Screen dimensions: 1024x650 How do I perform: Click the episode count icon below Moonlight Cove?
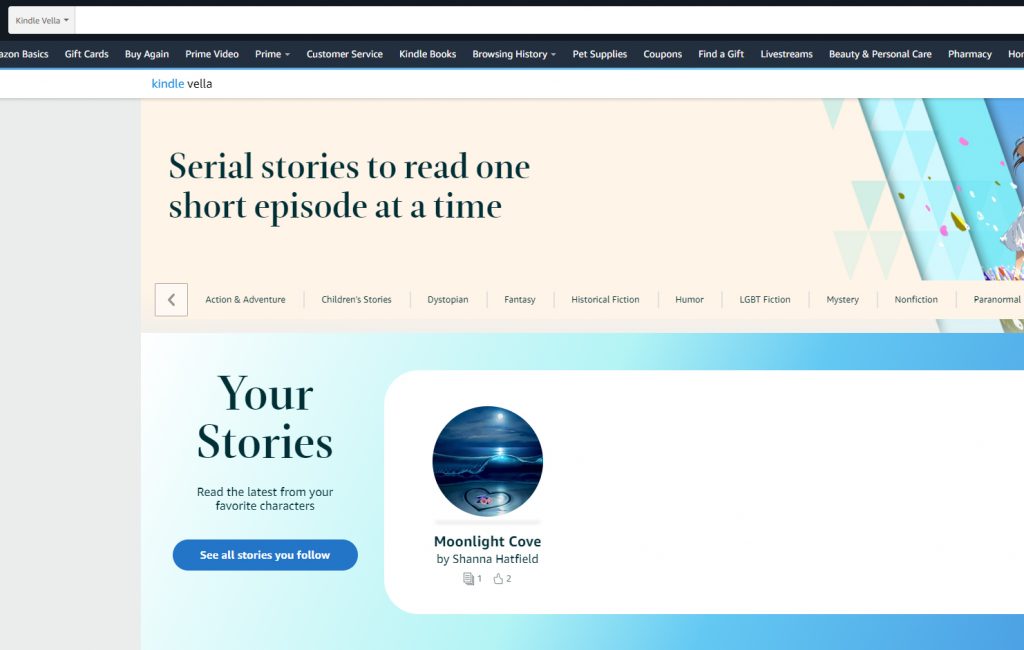click(468, 578)
